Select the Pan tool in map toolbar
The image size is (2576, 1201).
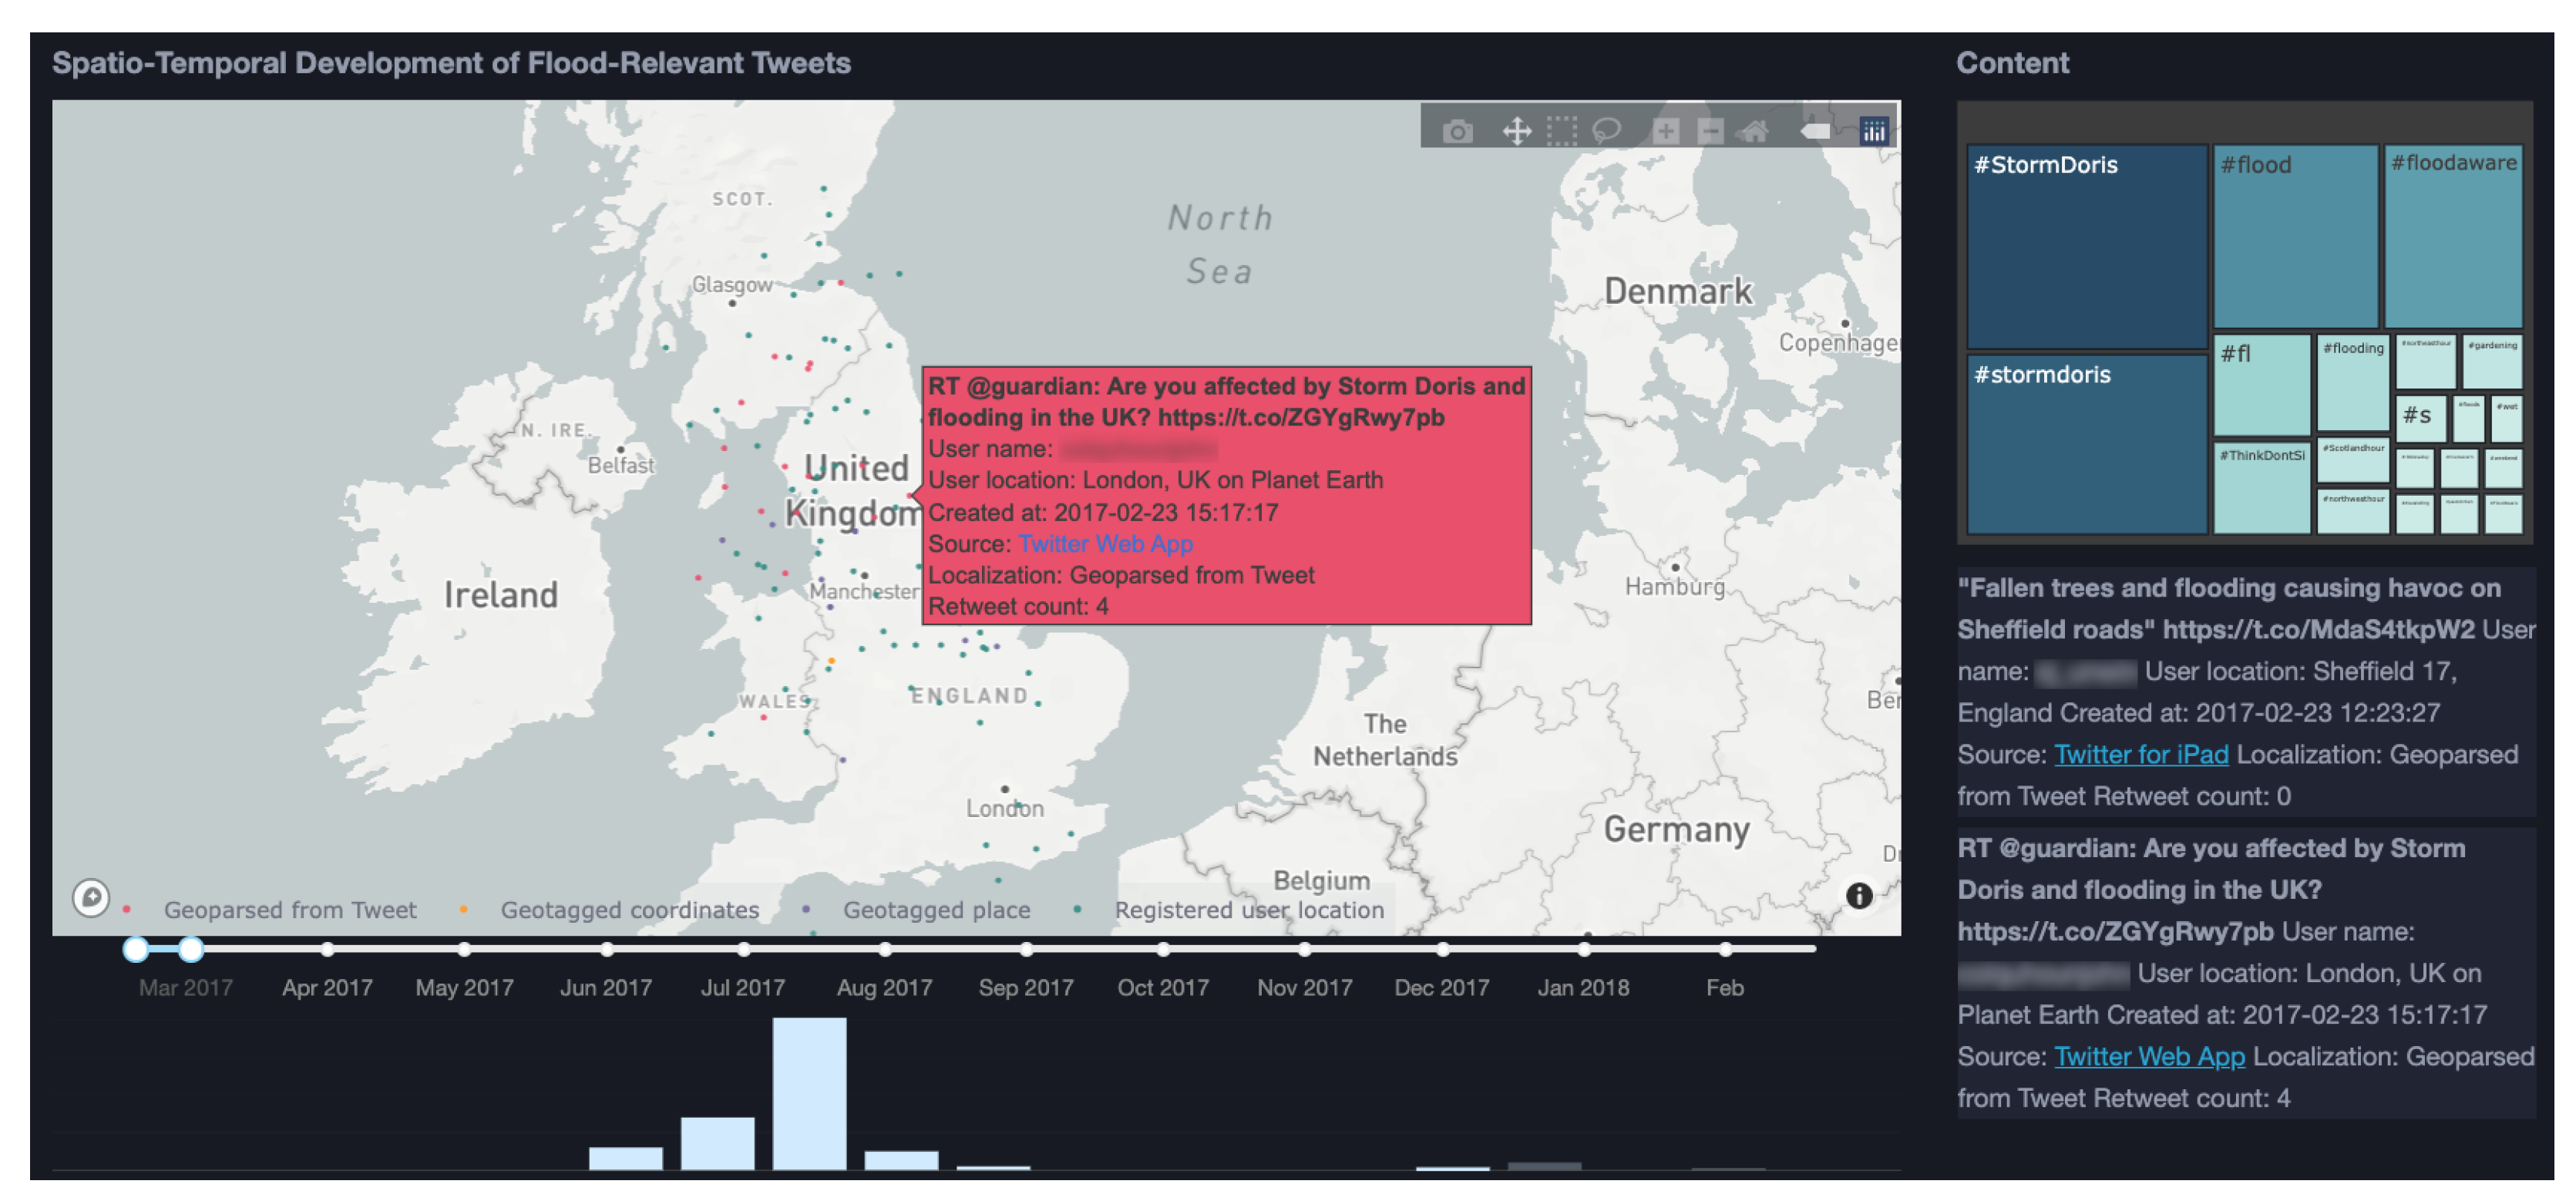[1516, 131]
